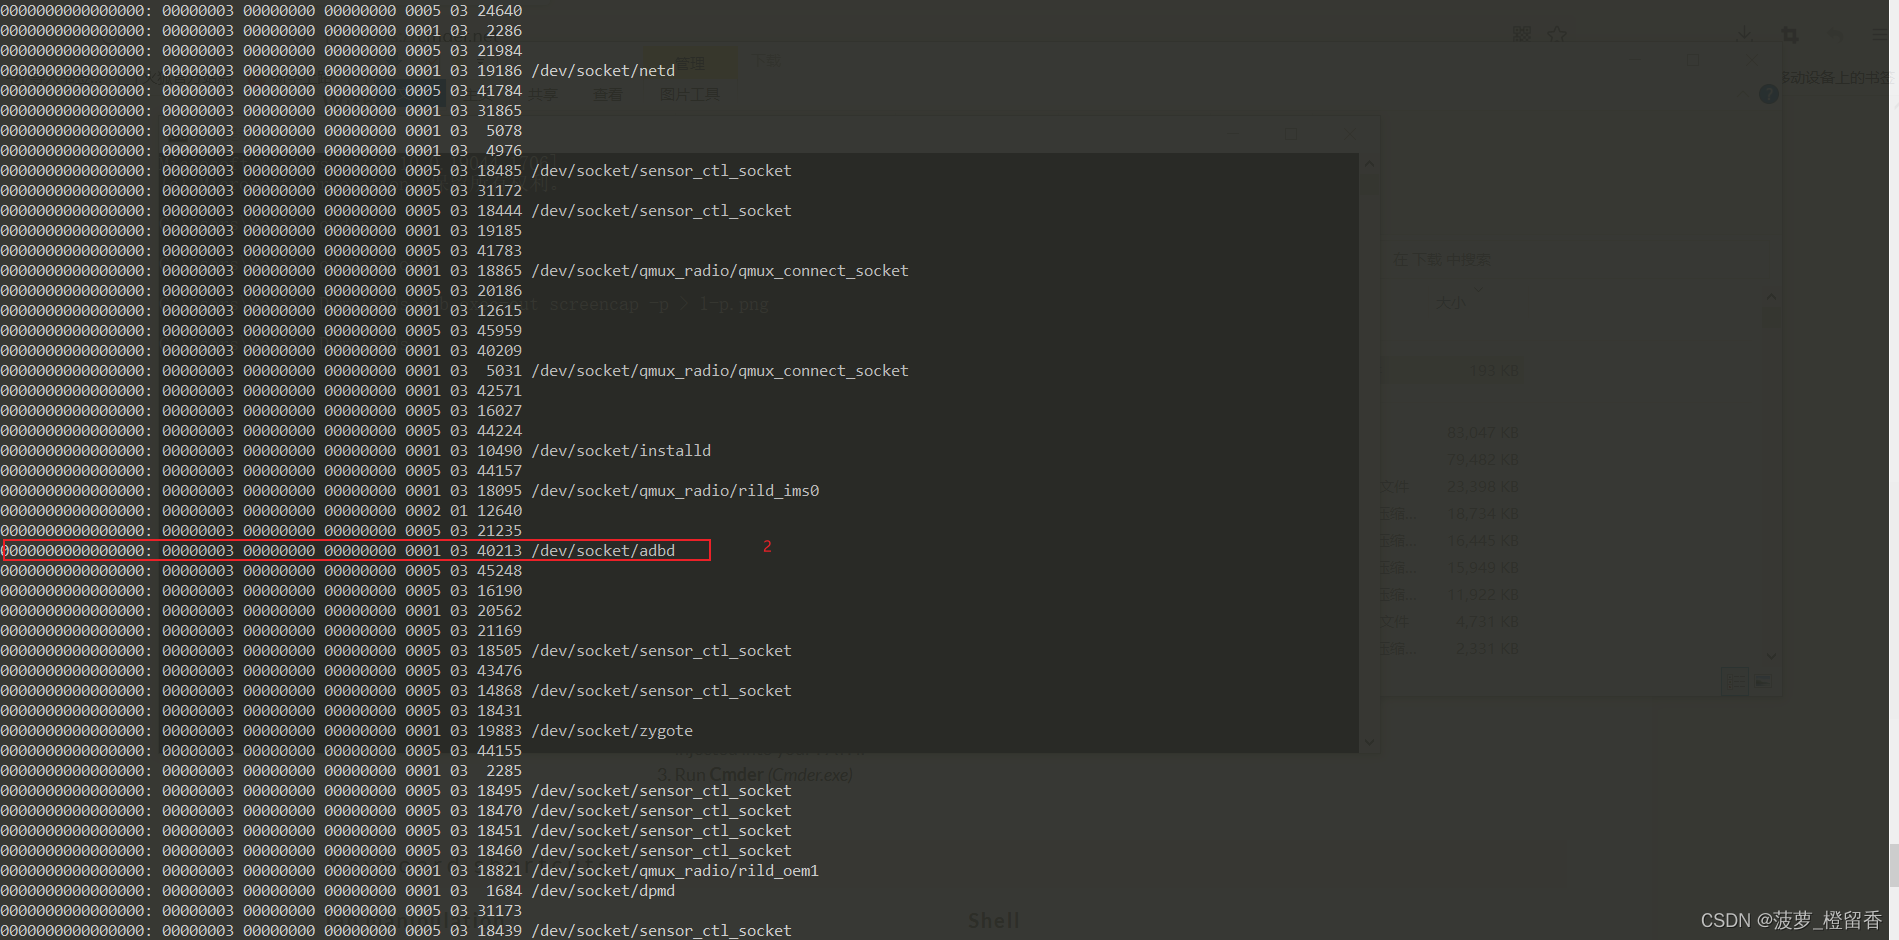The width and height of the screenshot is (1899, 940).
Task: Open the 共享 ribbon tab in Explorer
Action: click(x=543, y=95)
